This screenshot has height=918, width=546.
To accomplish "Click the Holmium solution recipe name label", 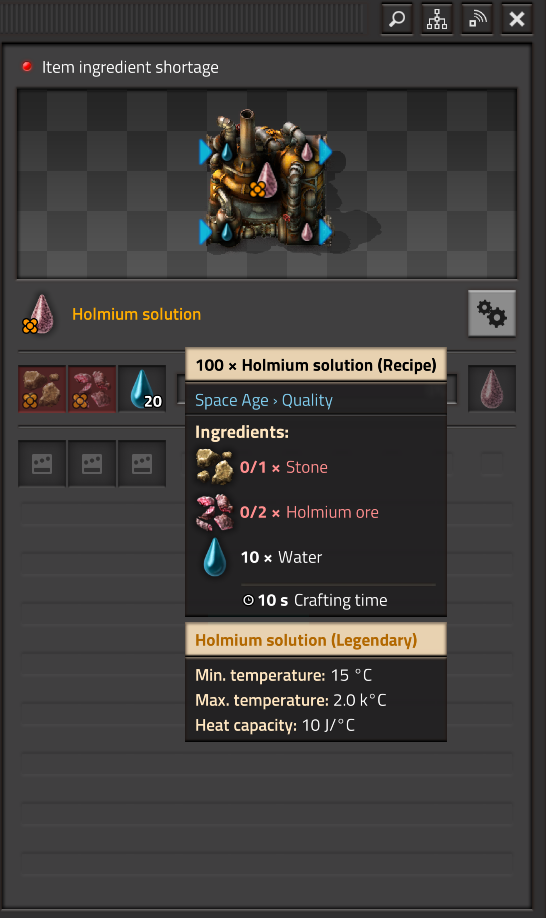I will [136, 314].
